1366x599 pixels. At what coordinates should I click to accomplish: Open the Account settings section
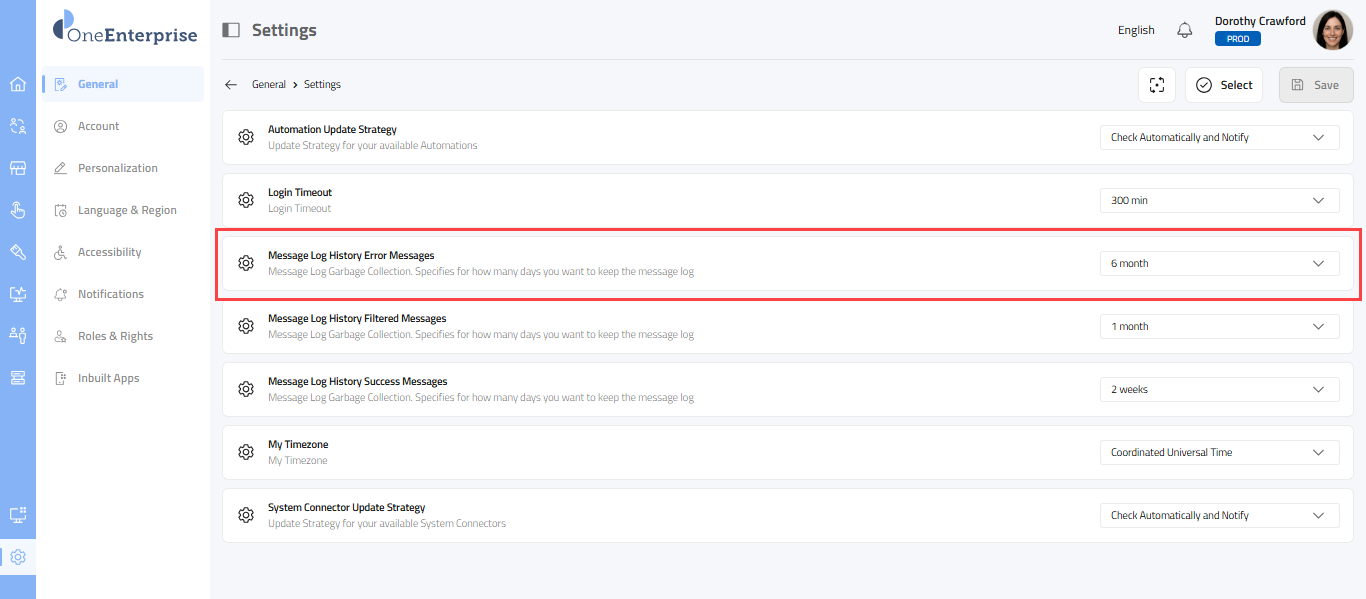(98, 126)
